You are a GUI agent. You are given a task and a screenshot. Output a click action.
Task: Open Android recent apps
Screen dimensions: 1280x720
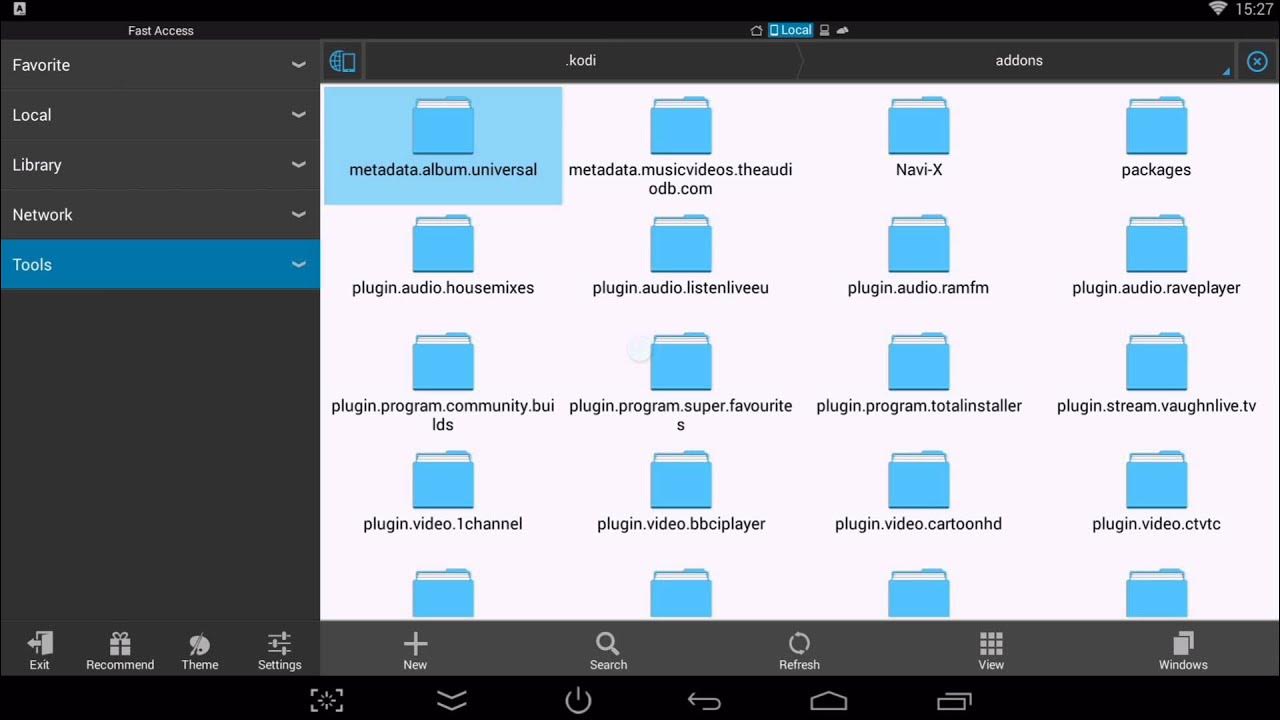click(x=954, y=701)
